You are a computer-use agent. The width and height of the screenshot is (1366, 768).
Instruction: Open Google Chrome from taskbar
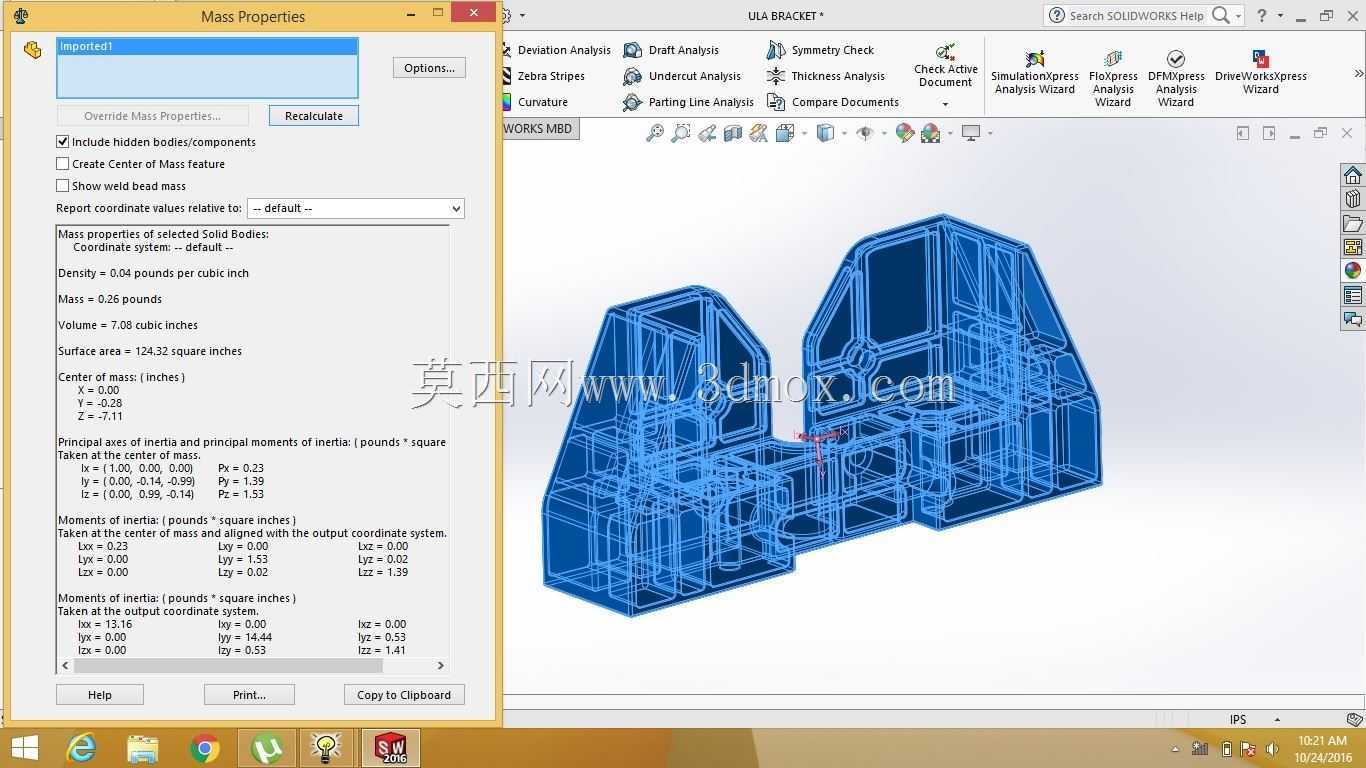click(205, 748)
